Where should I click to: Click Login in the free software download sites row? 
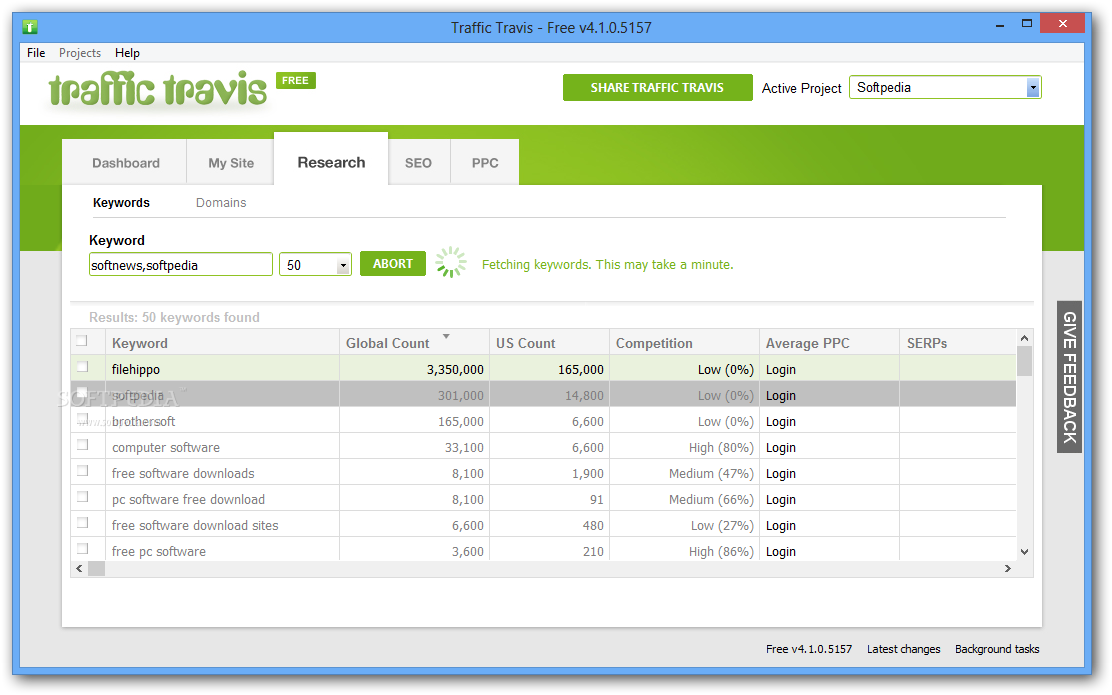(781, 526)
